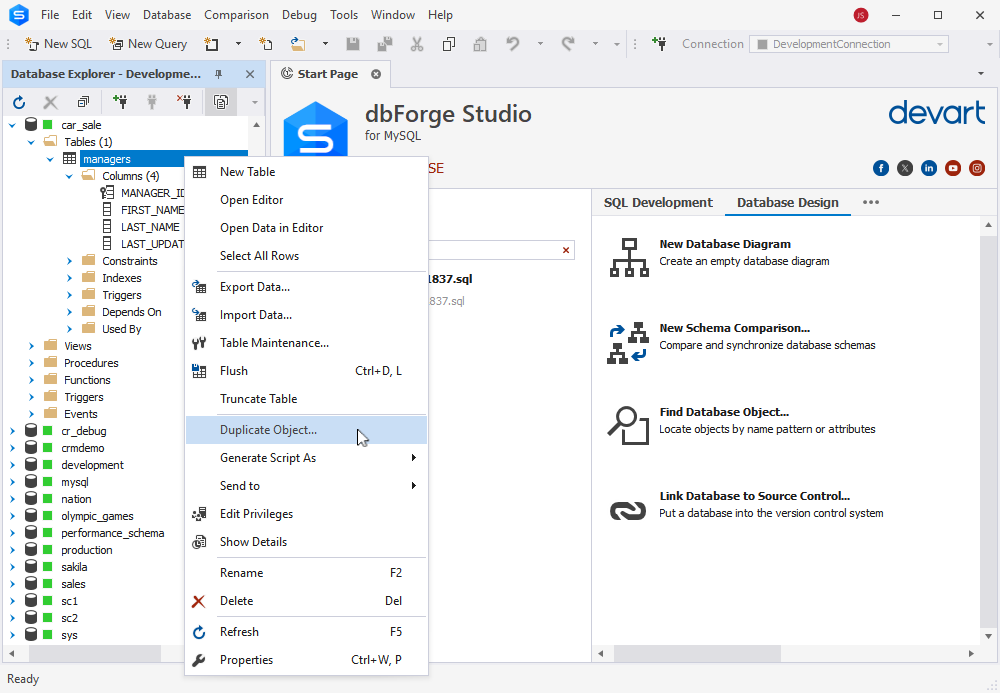Click the Disconnect red-X plug icon in Database Explorer
The image size is (1000, 693).
click(184, 102)
